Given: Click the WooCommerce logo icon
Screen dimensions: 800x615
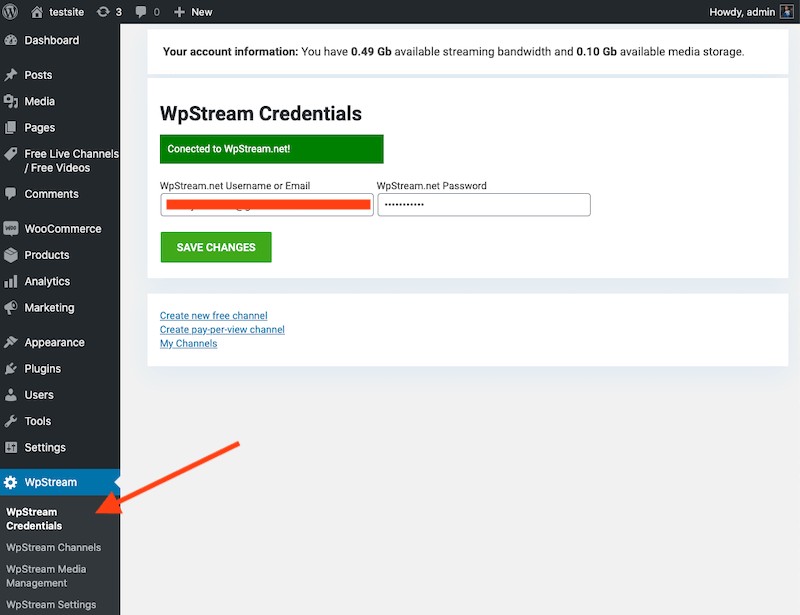Looking at the screenshot, I should click(x=11, y=228).
